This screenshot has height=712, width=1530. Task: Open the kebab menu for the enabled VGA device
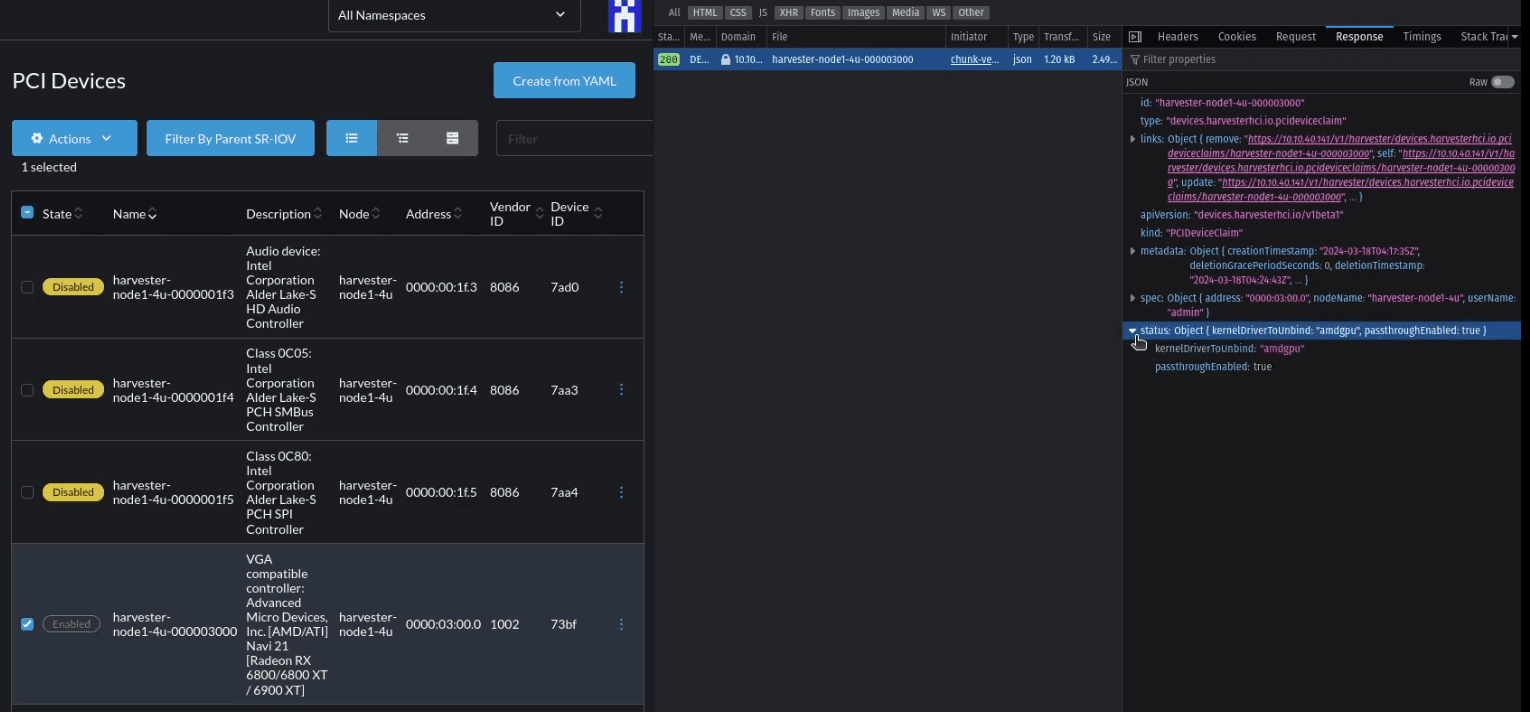[x=621, y=624]
